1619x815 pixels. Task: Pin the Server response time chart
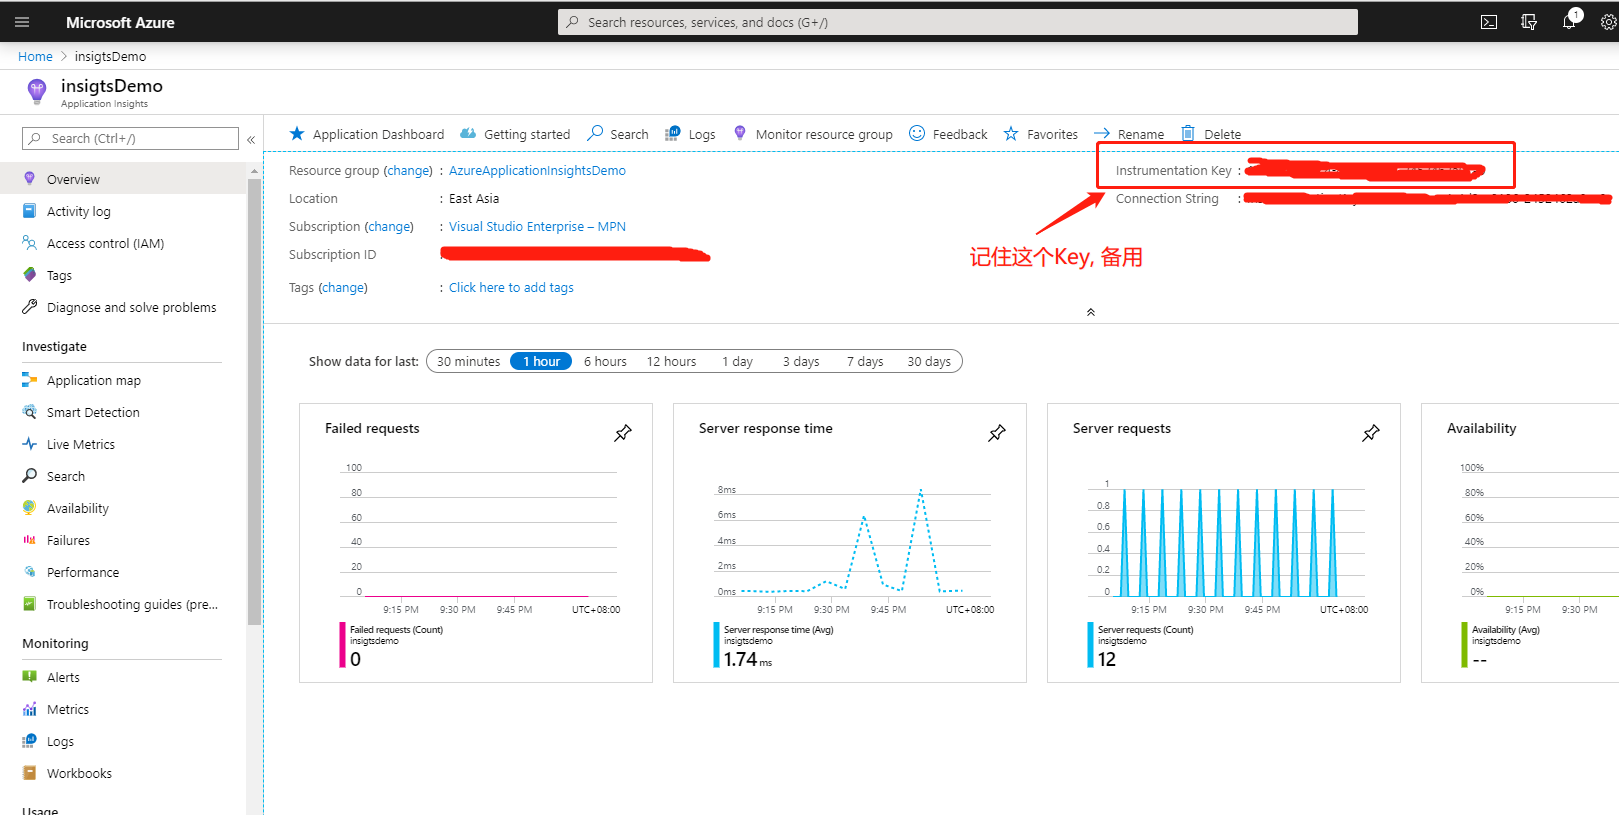997,433
